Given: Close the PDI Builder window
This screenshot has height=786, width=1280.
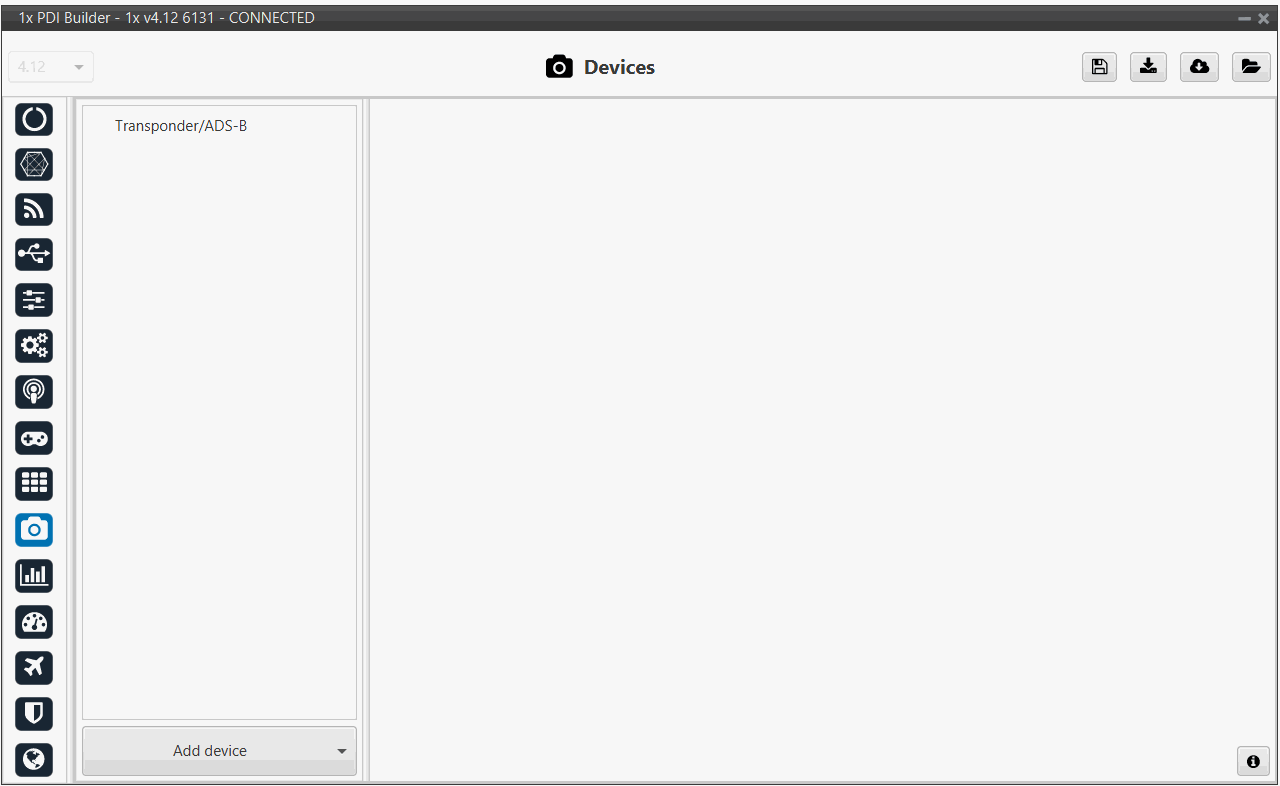Looking at the screenshot, I should (x=1264, y=18).
